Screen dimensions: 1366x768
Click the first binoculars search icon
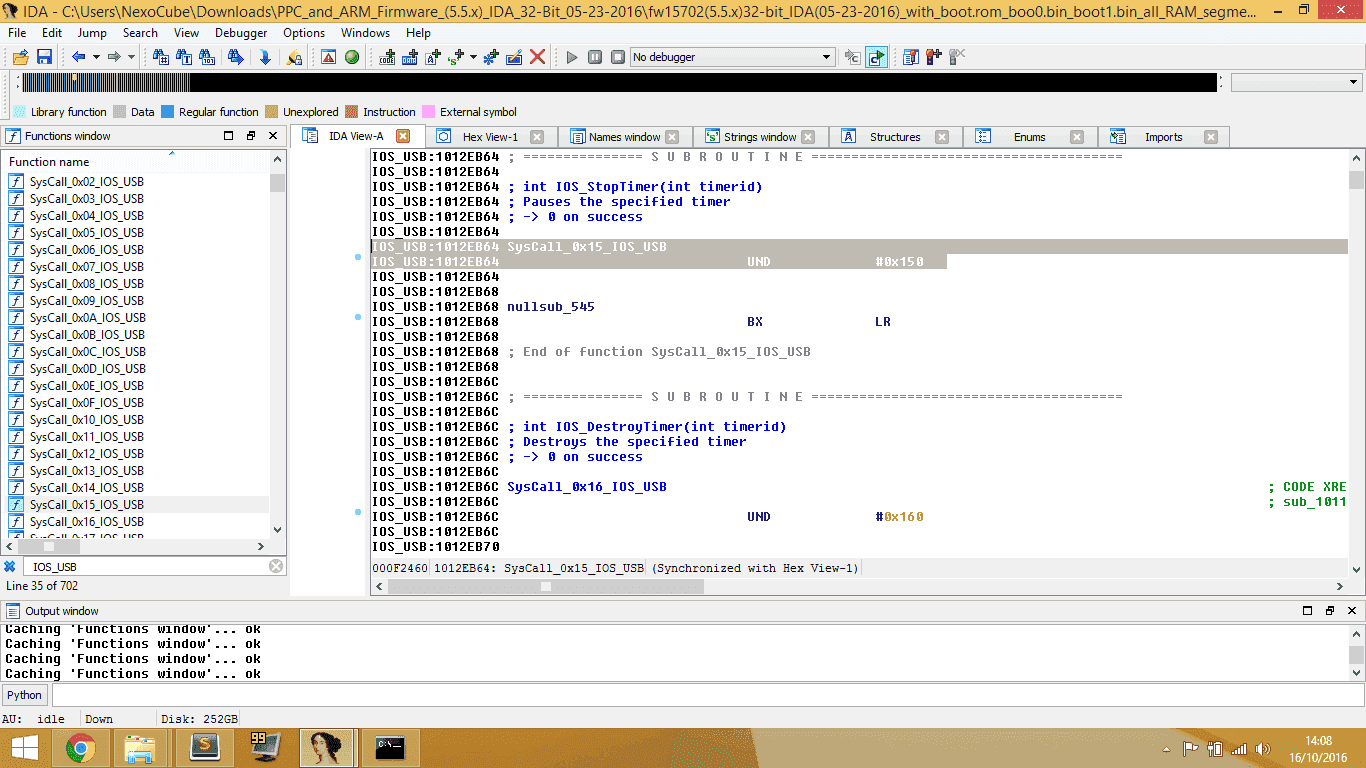point(160,57)
